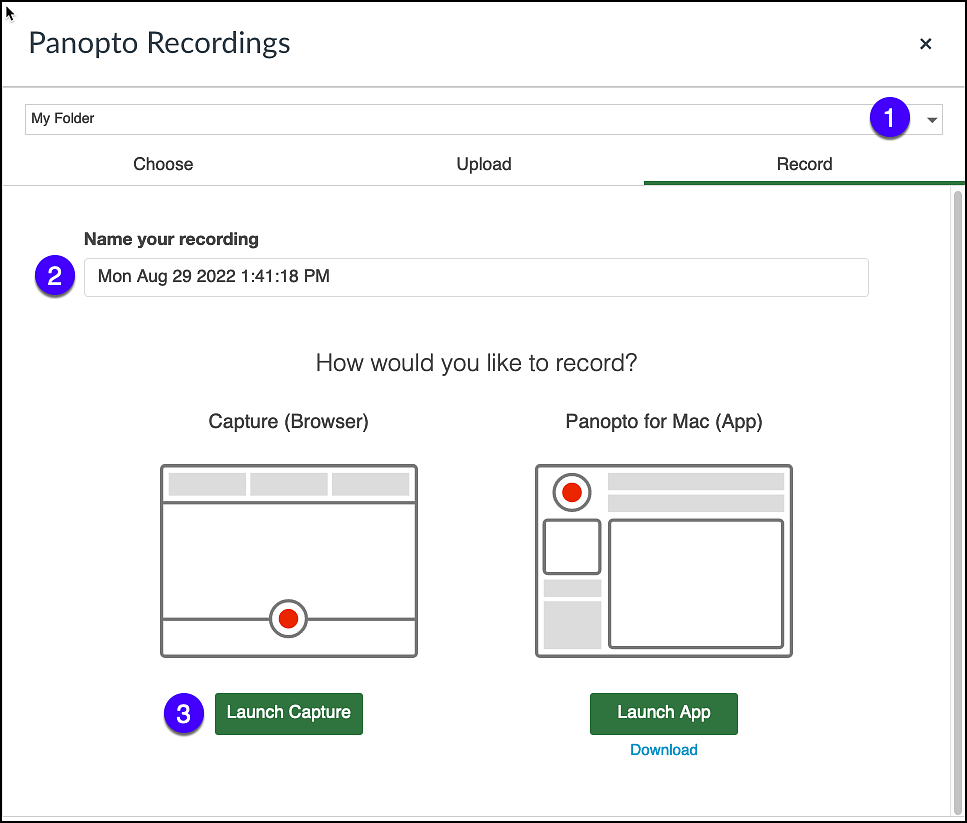Click the purple badge numbered 1
The width and height of the screenshot is (967, 823).
pyautogui.click(x=889, y=117)
